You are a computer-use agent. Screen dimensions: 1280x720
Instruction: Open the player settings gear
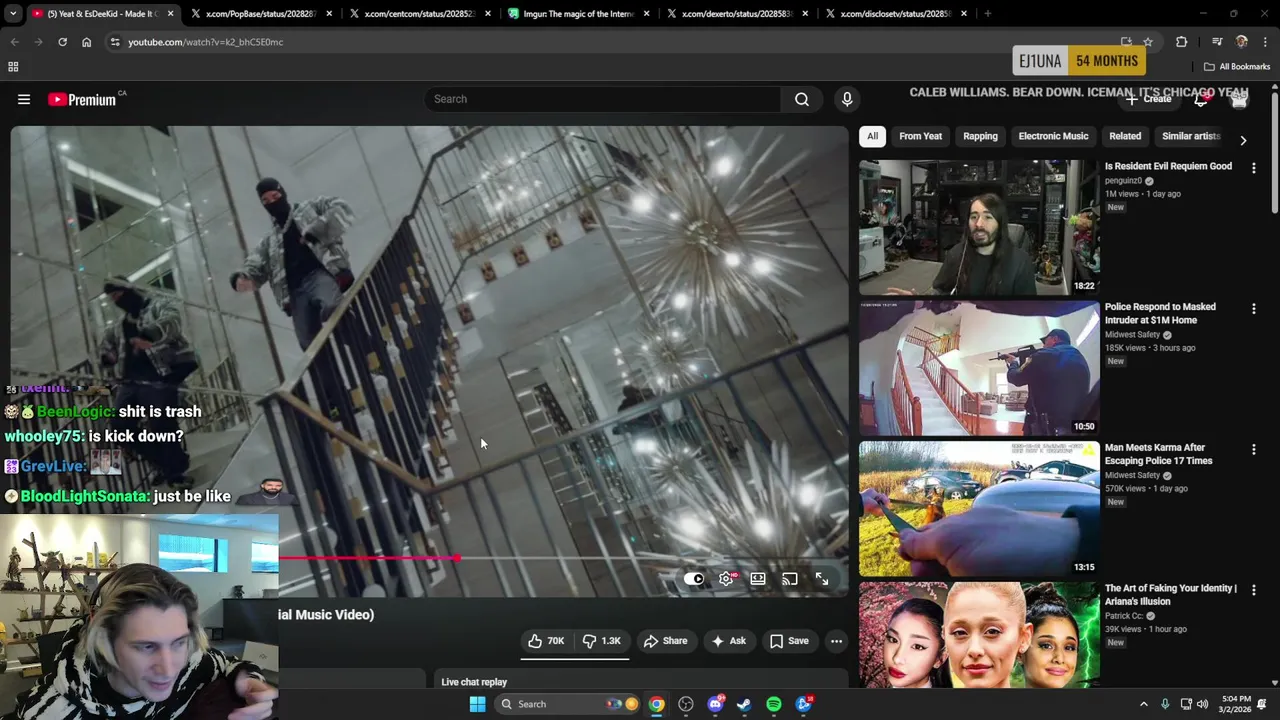click(726, 579)
